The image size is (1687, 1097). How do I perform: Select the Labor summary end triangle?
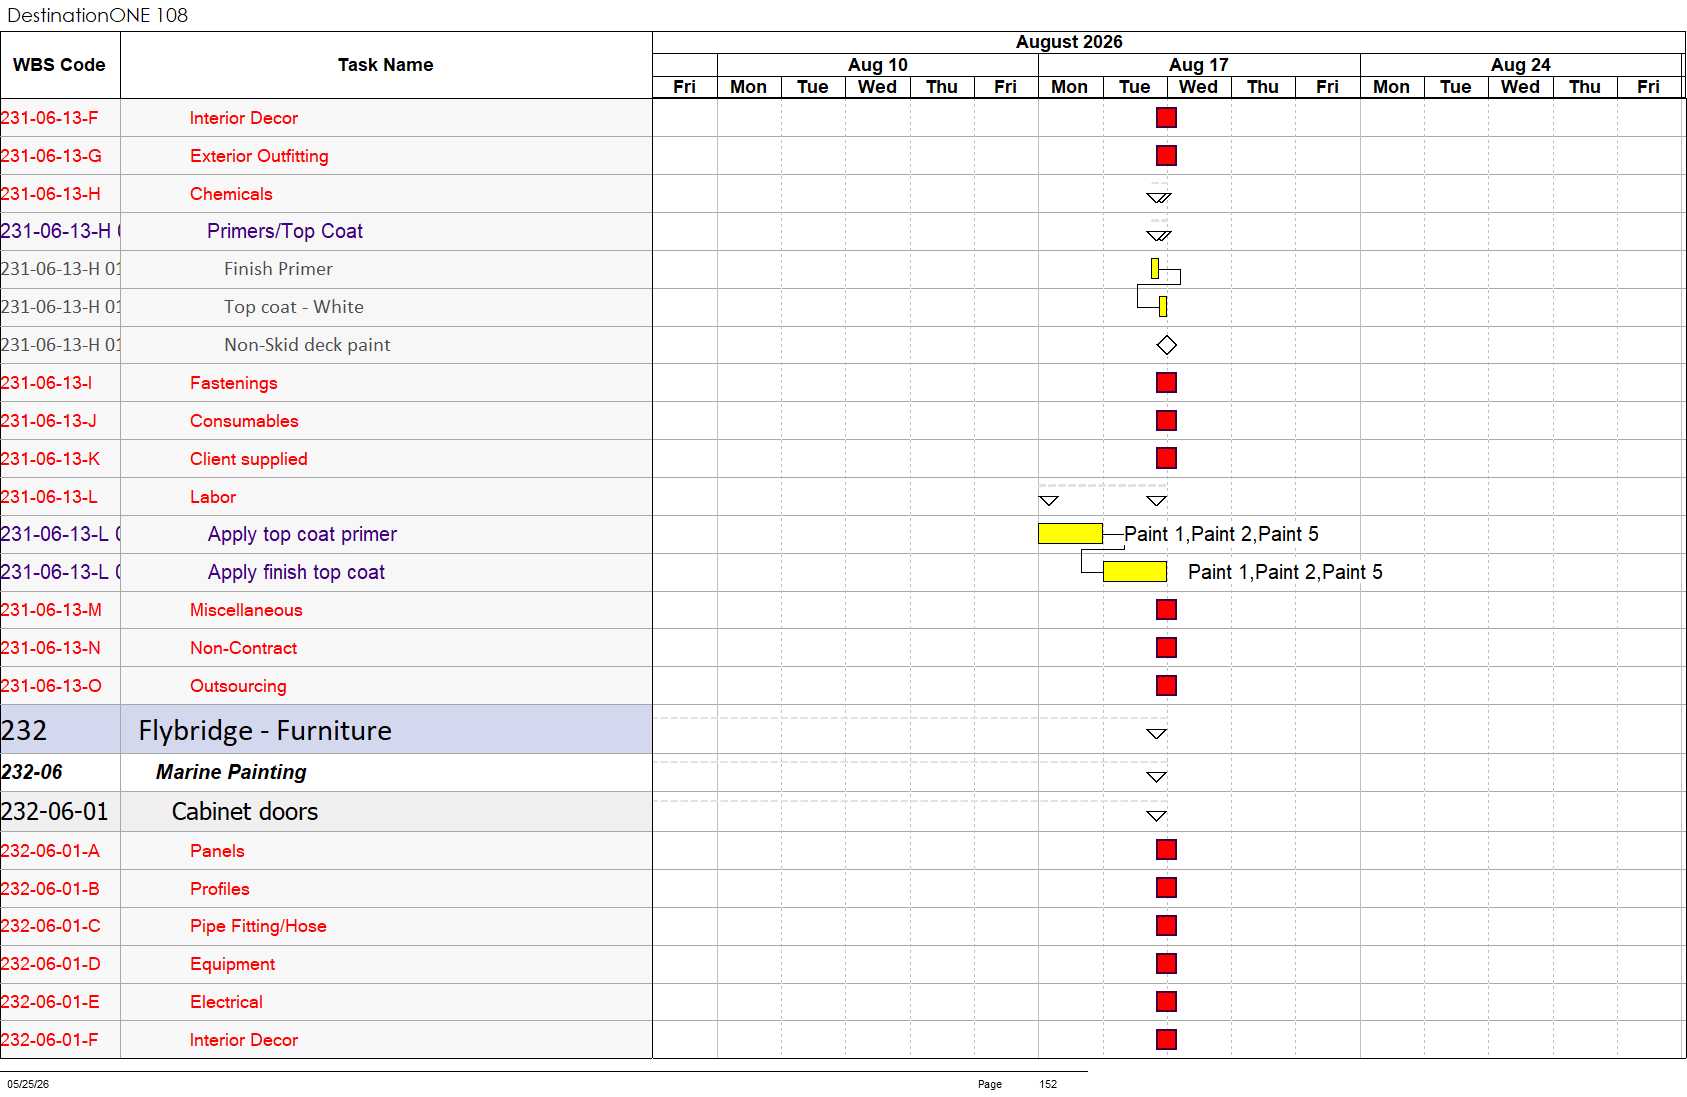[1157, 501]
